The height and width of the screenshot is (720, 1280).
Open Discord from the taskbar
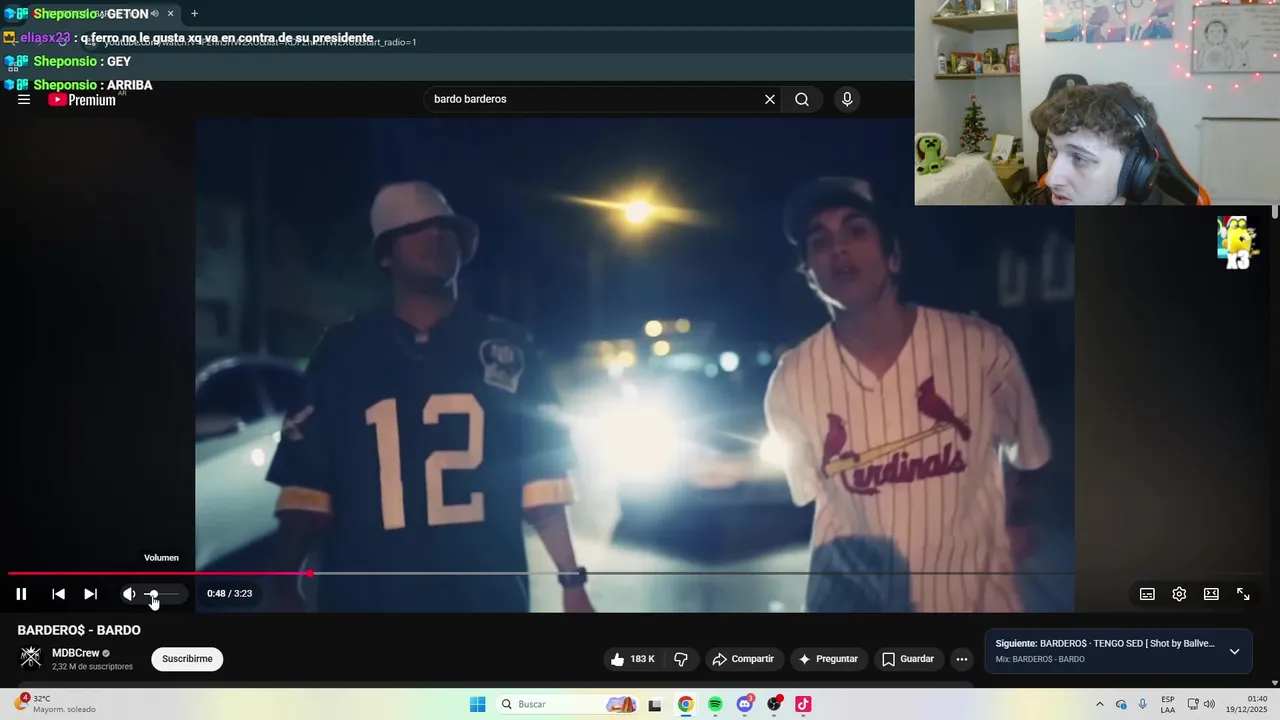point(745,704)
